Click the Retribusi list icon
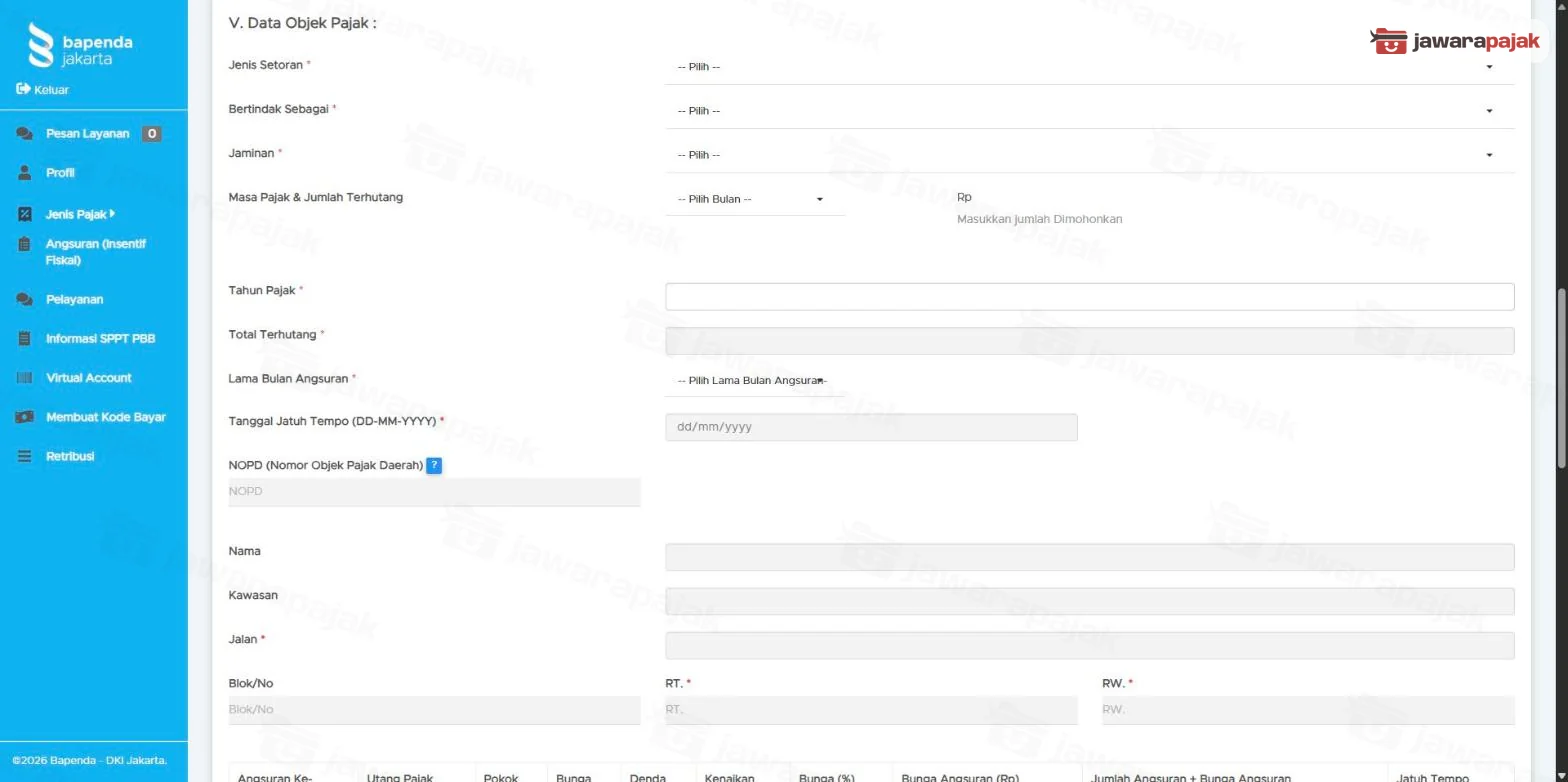 click(x=25, y=456)
